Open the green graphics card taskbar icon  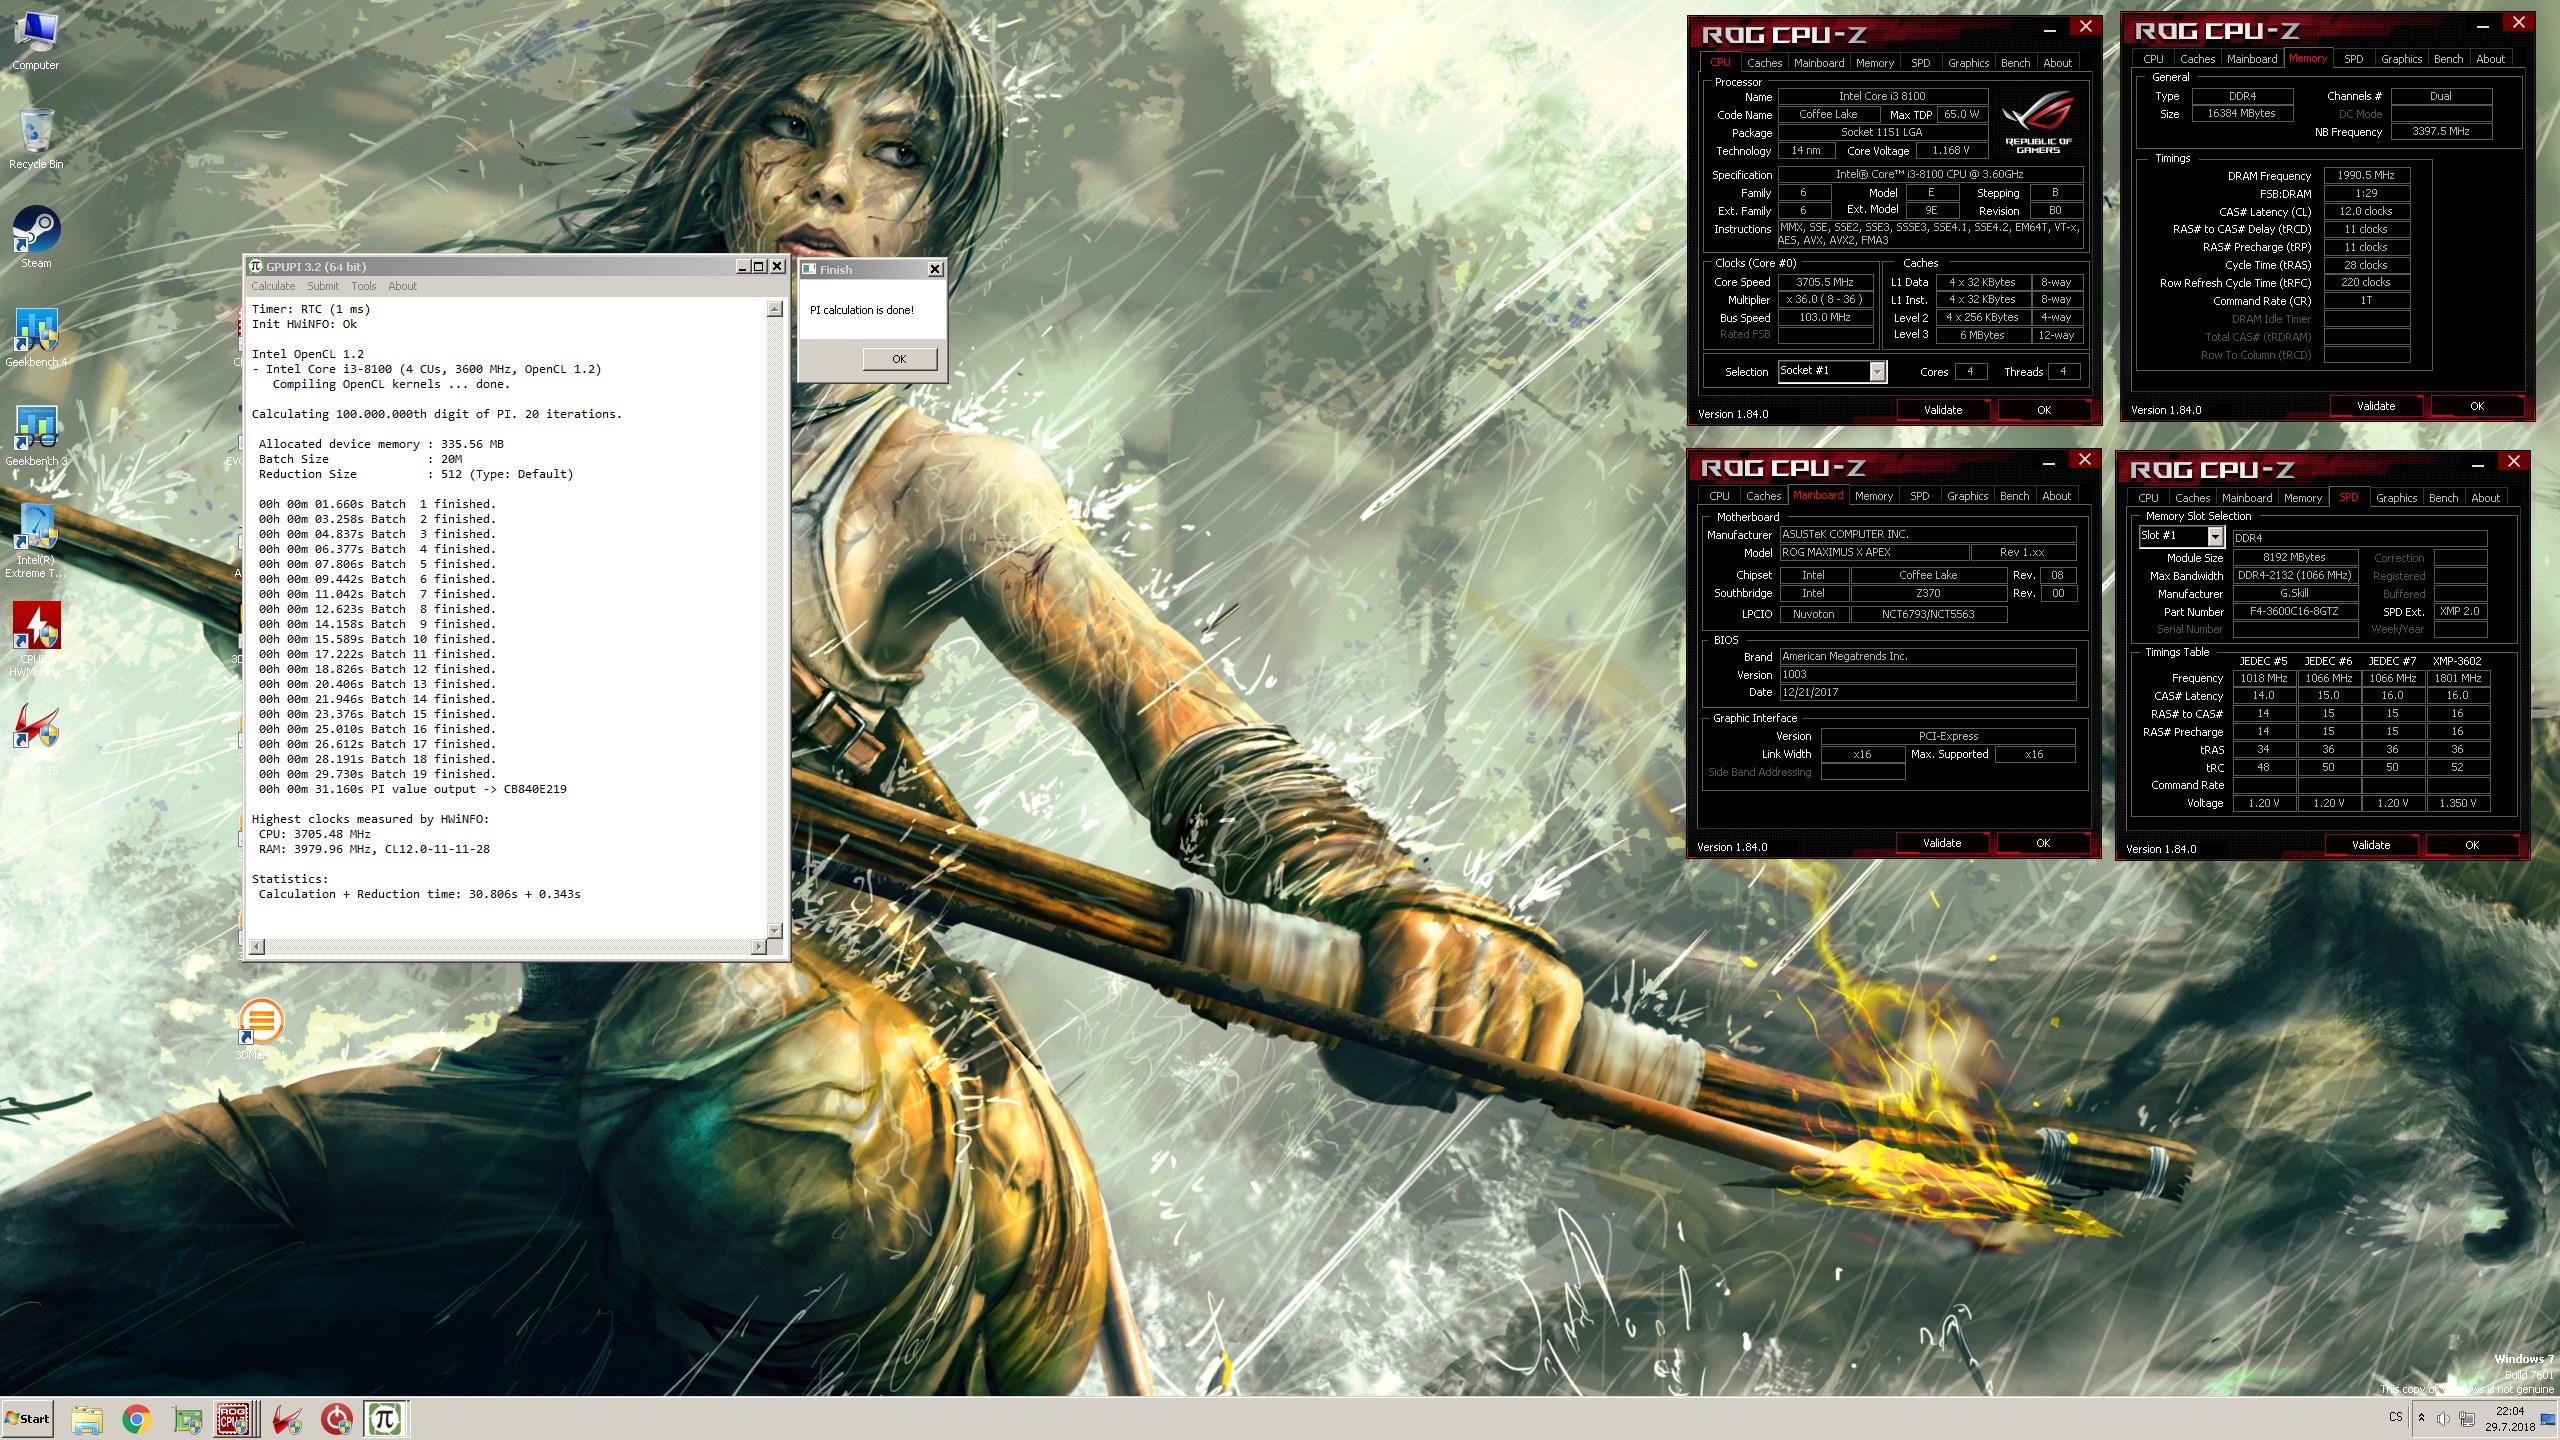(x=187, y=1419)
